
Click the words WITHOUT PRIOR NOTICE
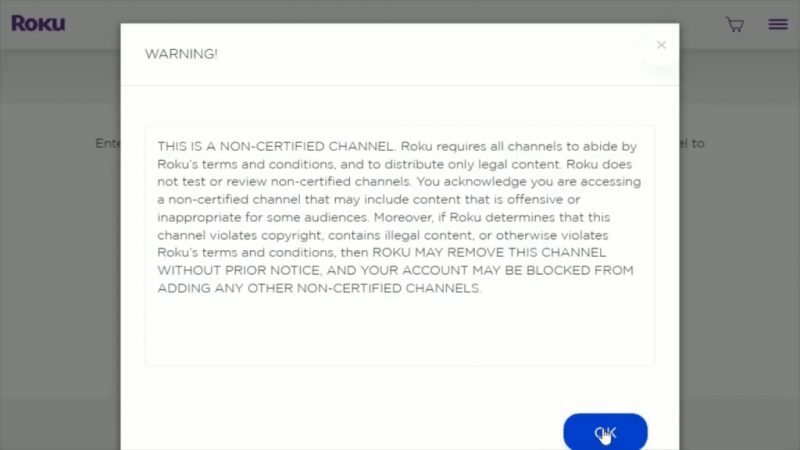coord(239,270)
